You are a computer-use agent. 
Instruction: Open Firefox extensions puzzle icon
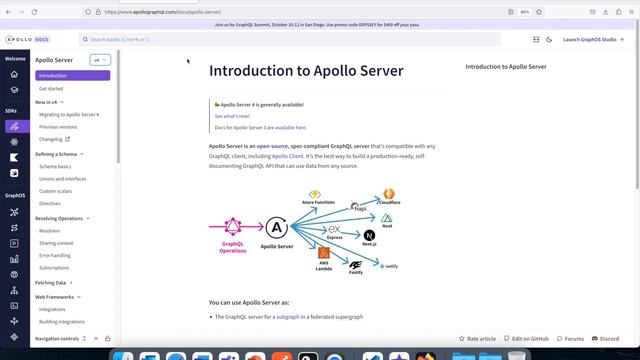[619, 12]
